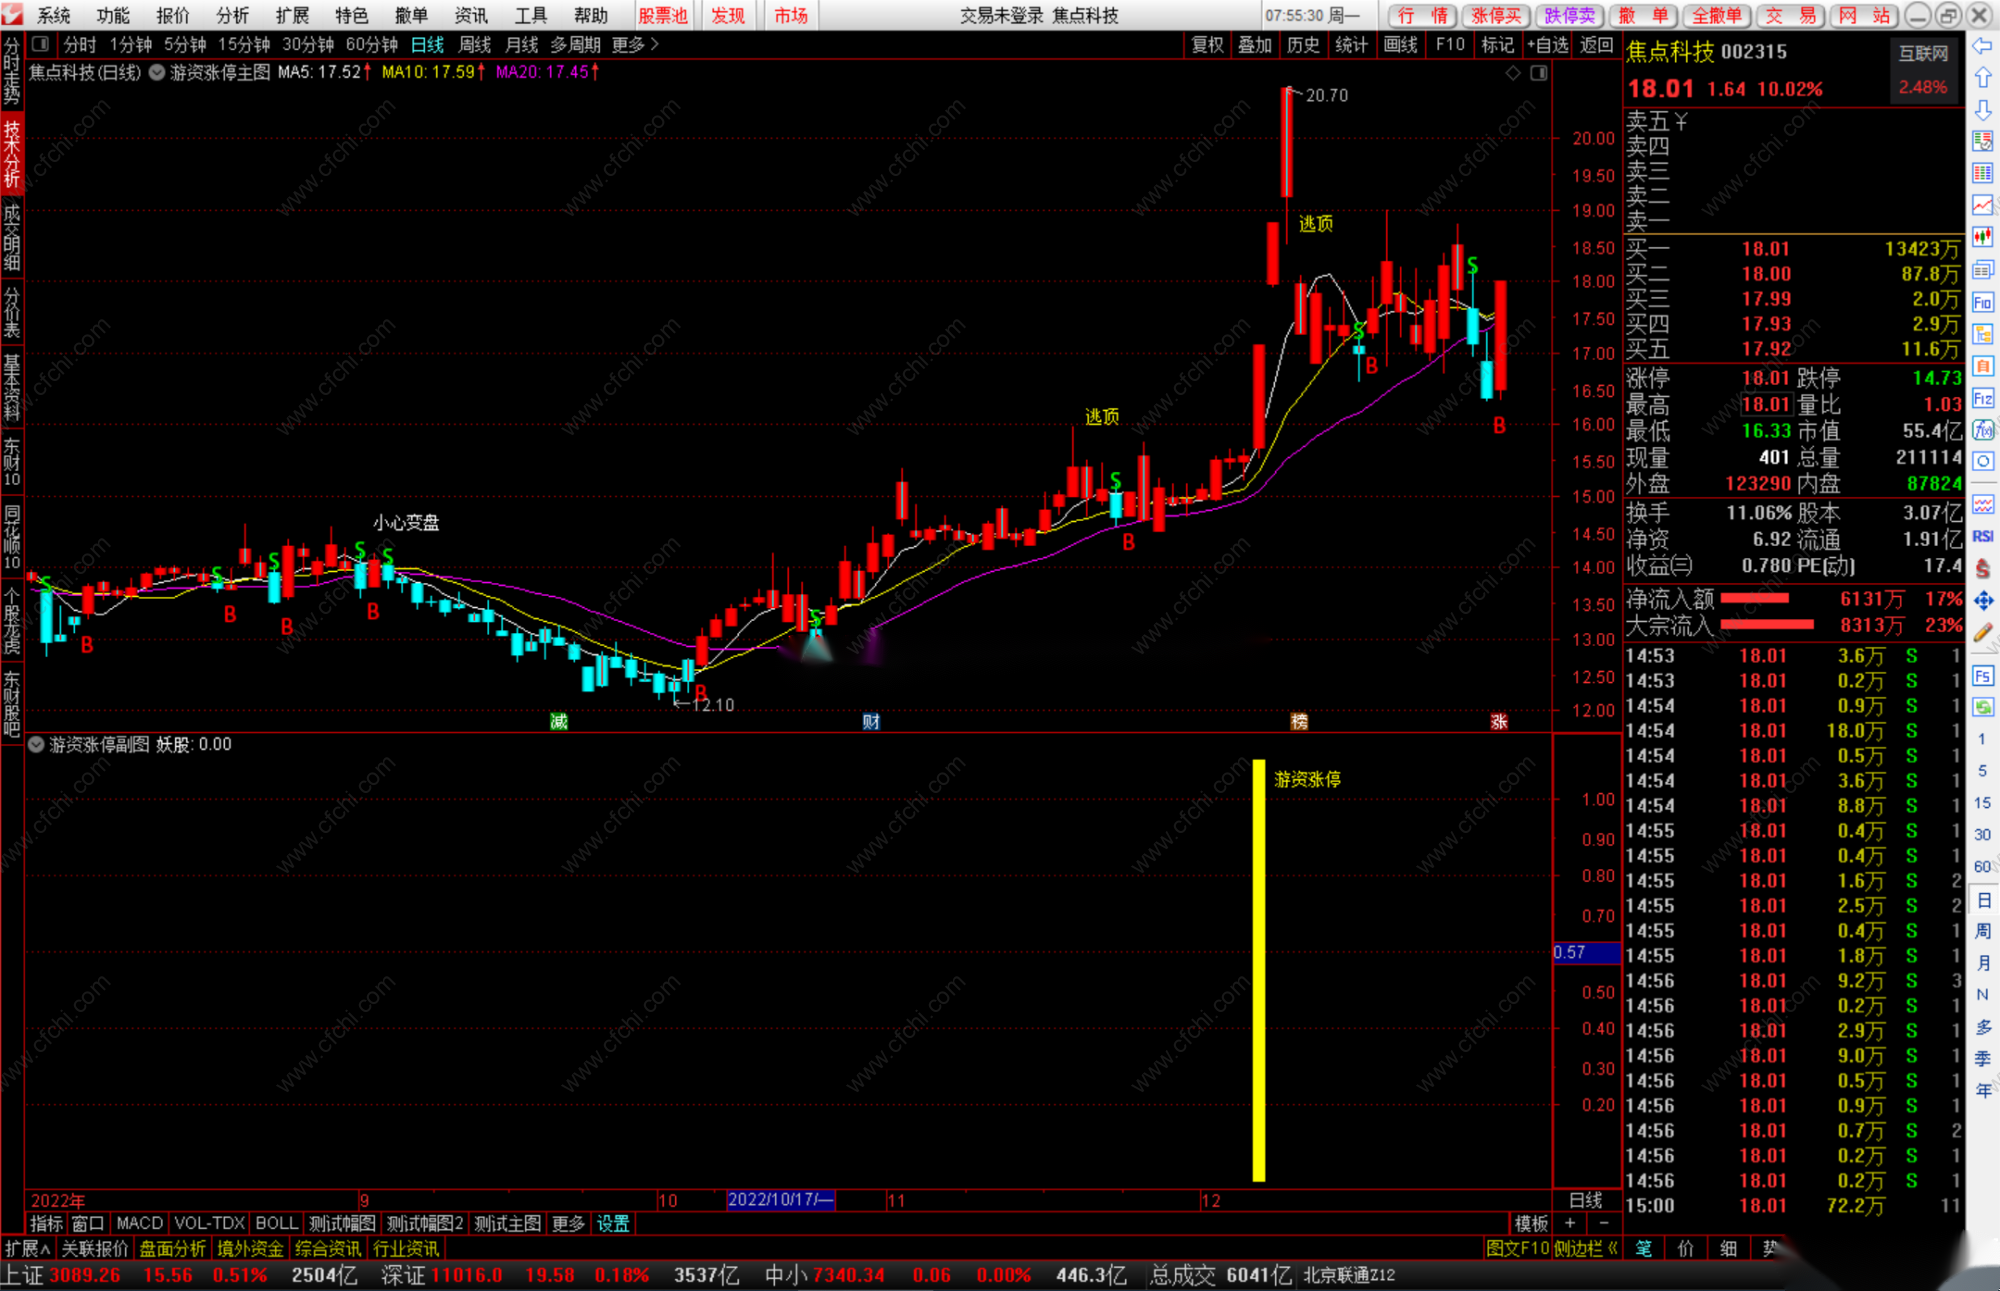
Task: Switch to the 周线 period tab
Action: 474,44
